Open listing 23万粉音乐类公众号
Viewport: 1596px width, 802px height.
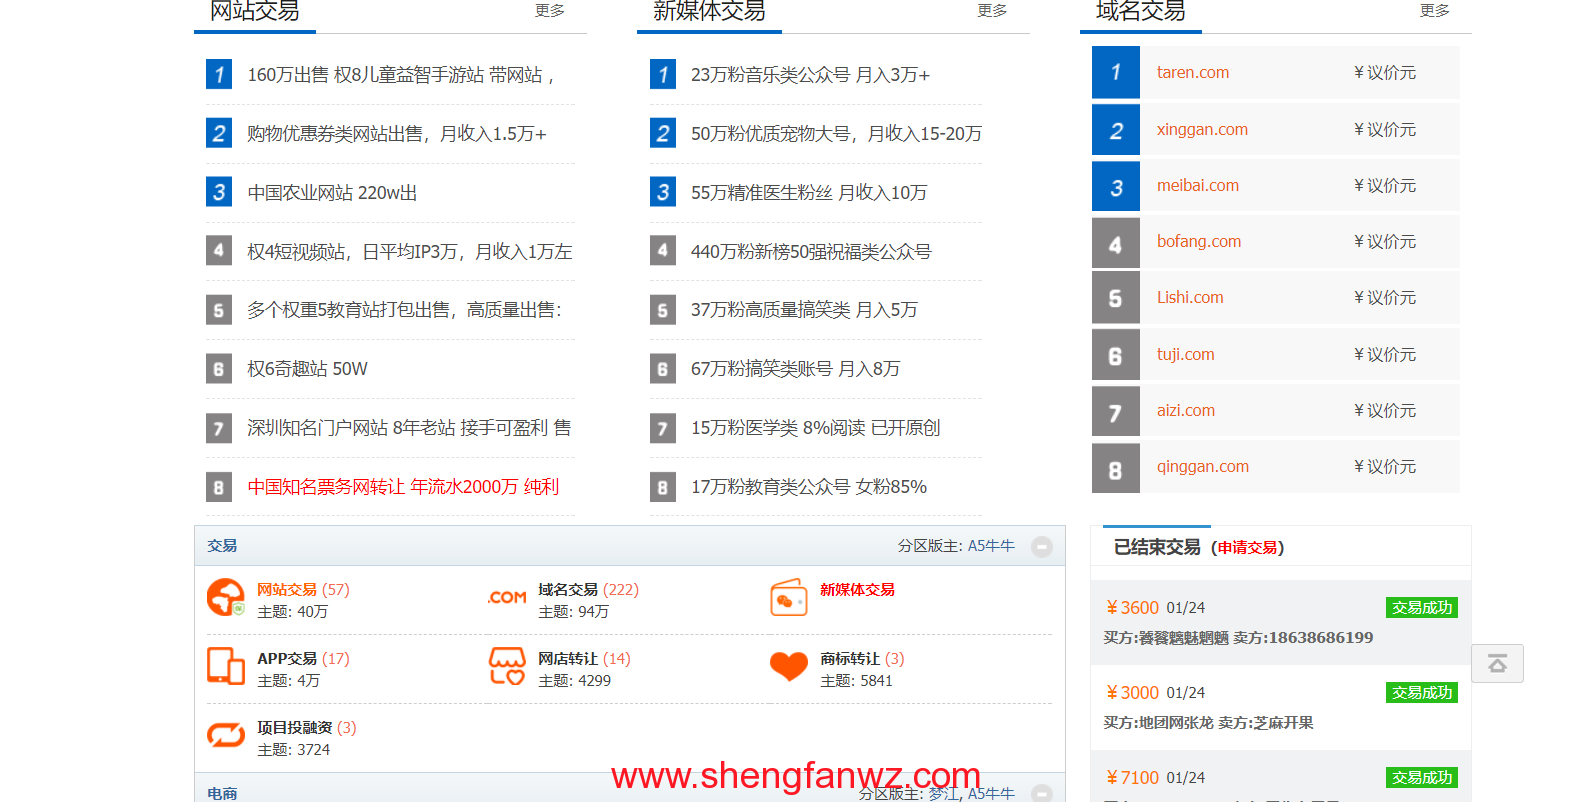(x=810, y=75)
